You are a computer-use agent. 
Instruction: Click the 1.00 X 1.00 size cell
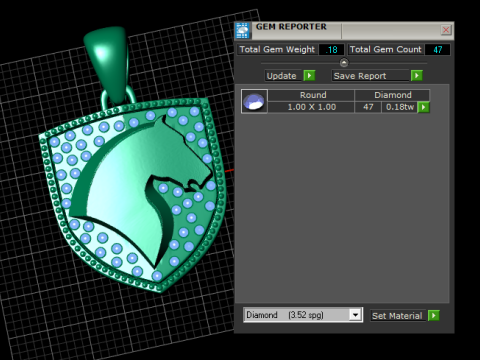(311, 107)
